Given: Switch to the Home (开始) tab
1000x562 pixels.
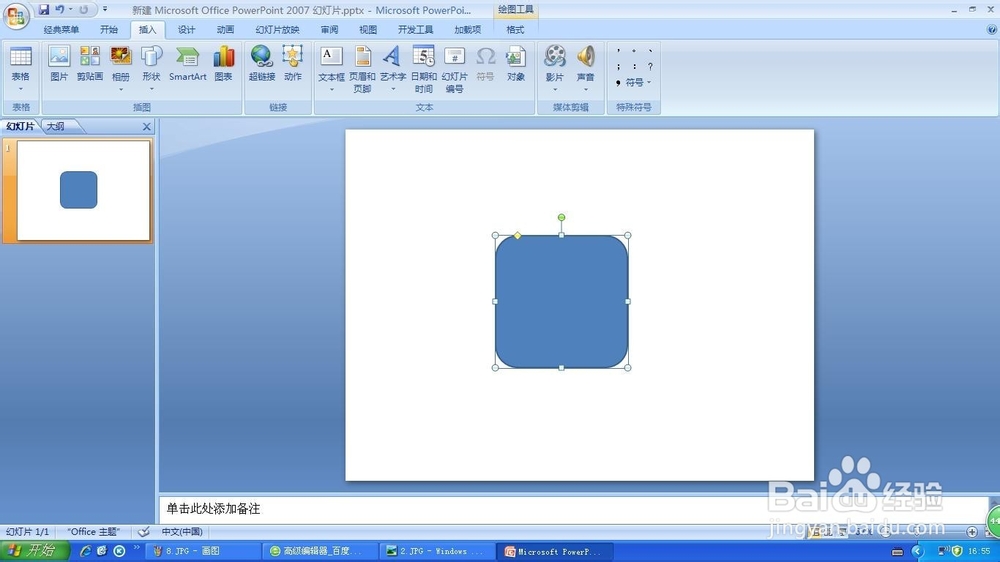Looking at the screenshot, I should click(x=109, y=30).
